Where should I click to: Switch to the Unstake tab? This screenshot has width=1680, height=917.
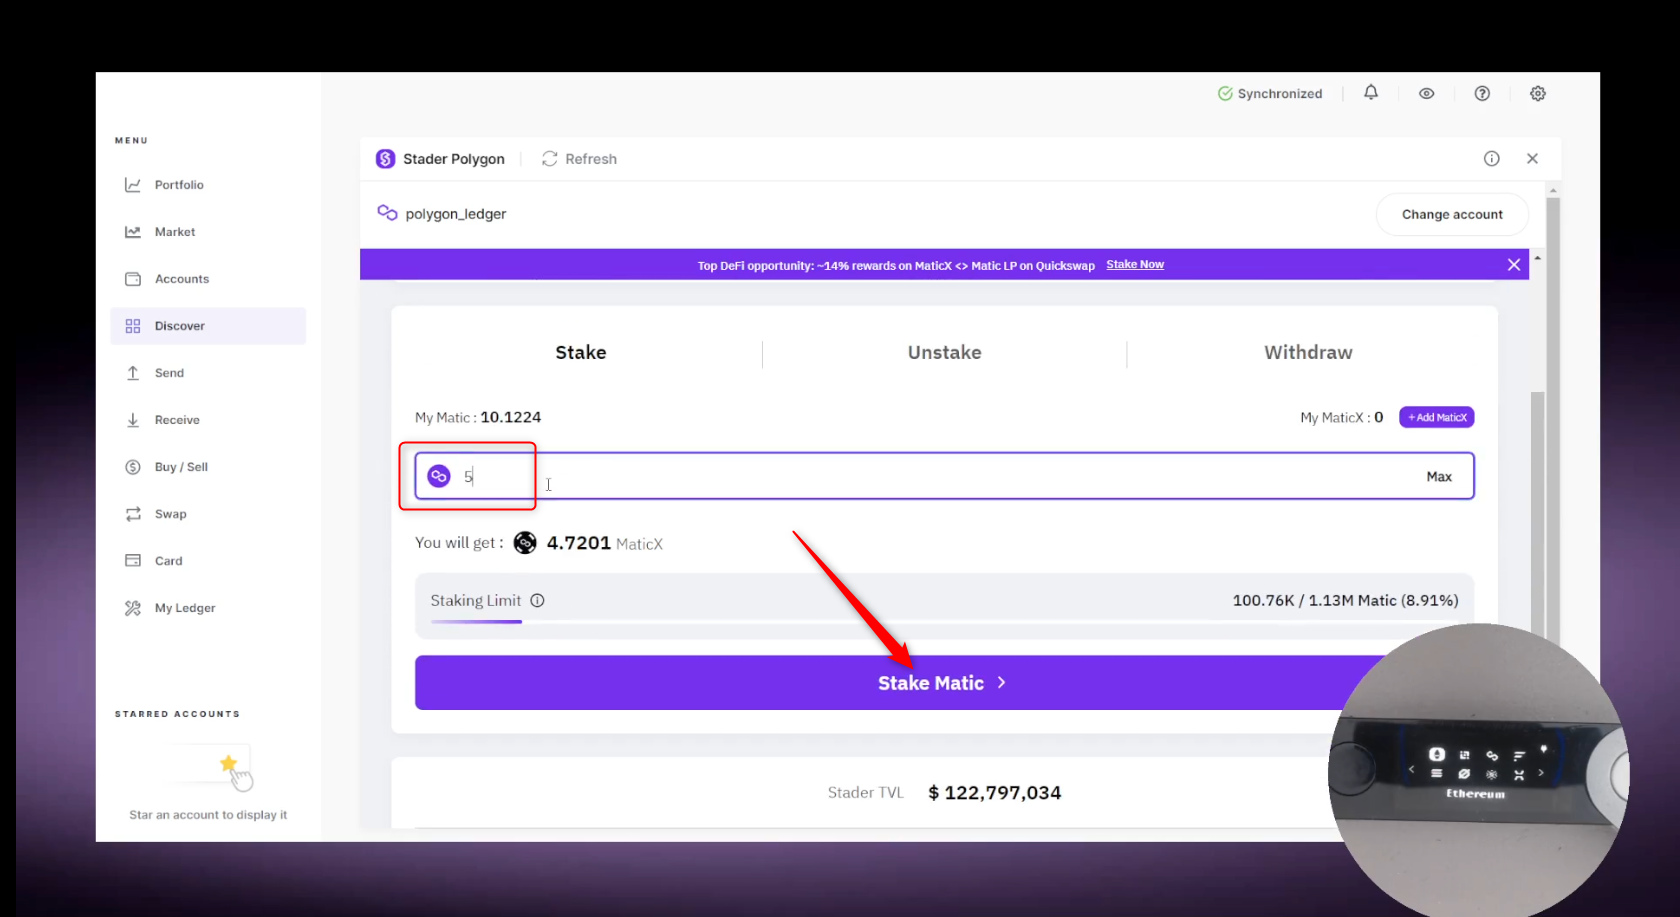pos(944,353)
